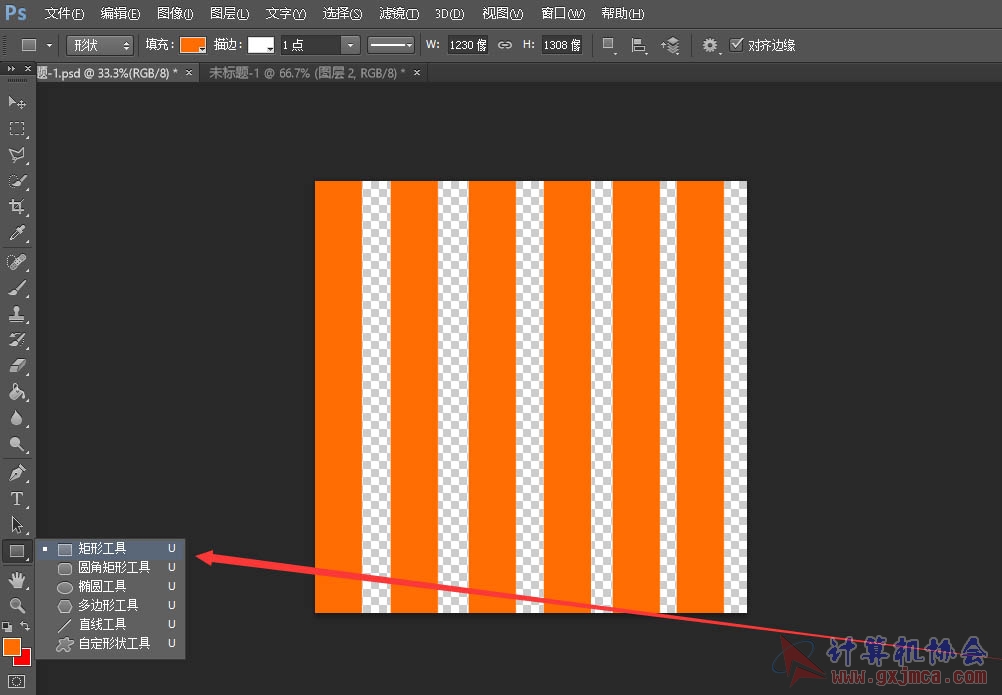Click the orange foreground color swatch

coord(12,646)
